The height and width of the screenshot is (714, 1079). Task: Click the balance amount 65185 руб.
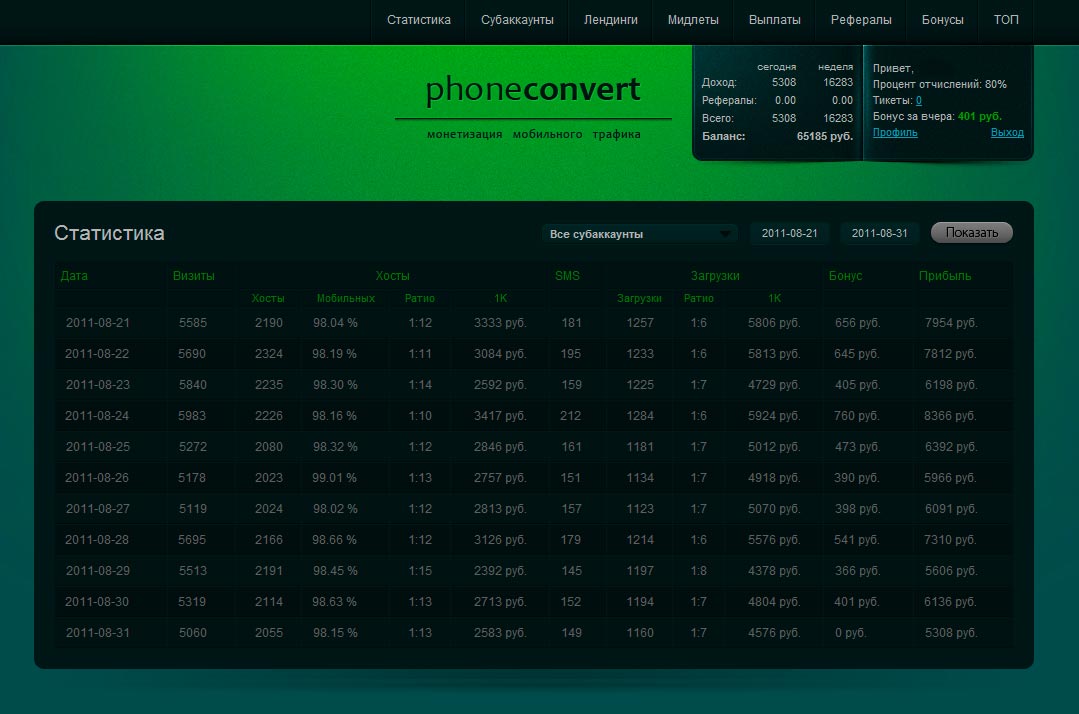click(x=824, y=136)
